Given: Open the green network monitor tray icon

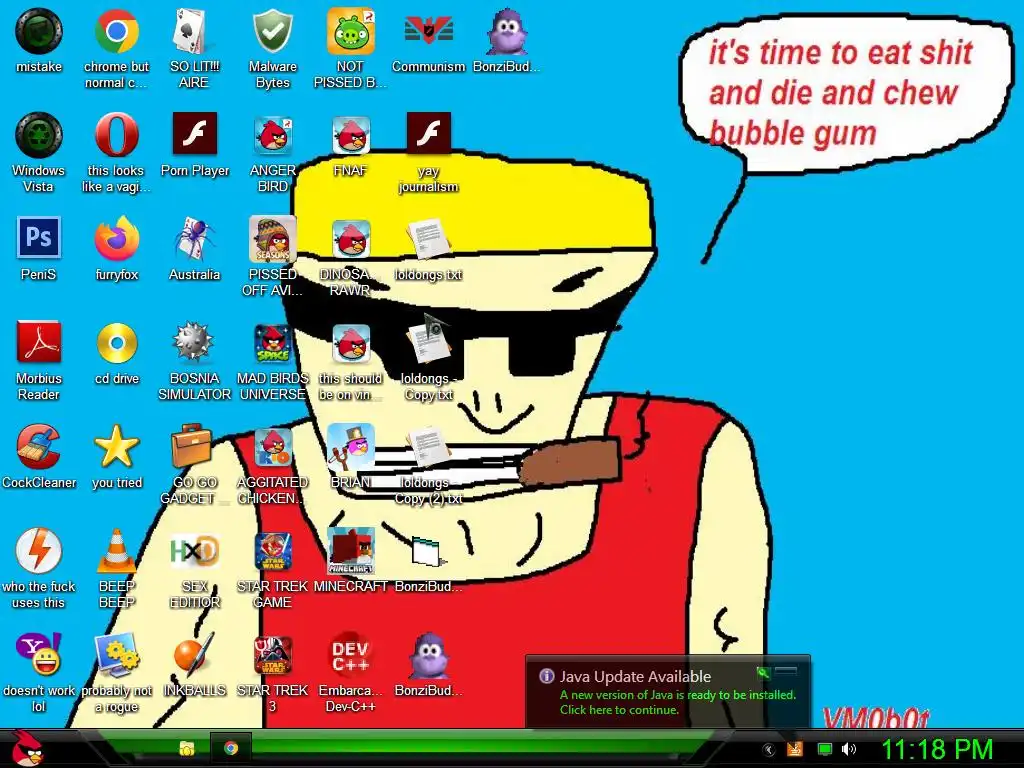Looking at the screenshot, I should coord(824,749).
